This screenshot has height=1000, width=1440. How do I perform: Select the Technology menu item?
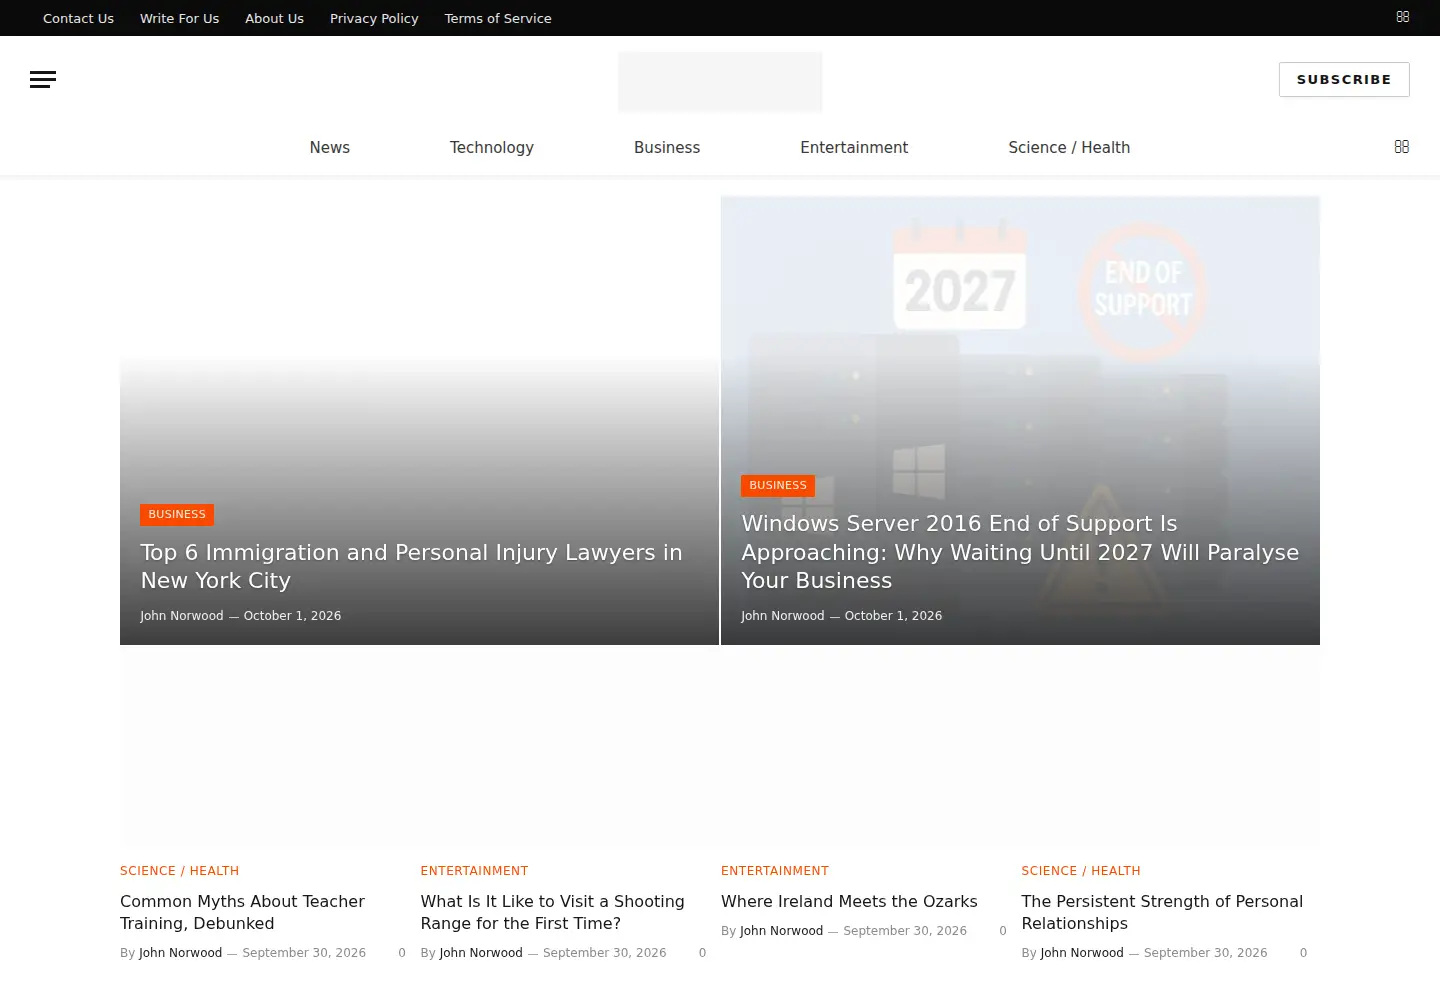click(x=492, y=147)
